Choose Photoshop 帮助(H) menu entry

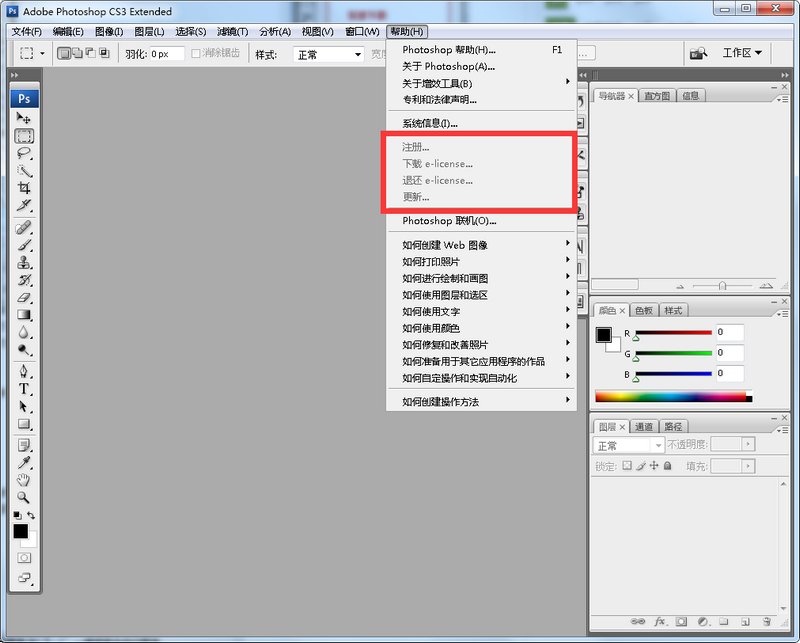pos(482,50)
